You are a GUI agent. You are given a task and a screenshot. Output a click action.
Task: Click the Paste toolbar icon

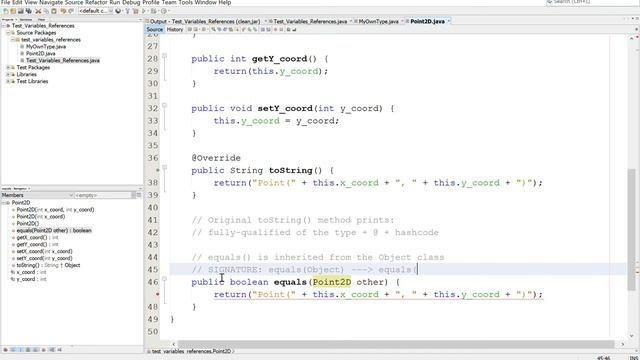(54, 11)
